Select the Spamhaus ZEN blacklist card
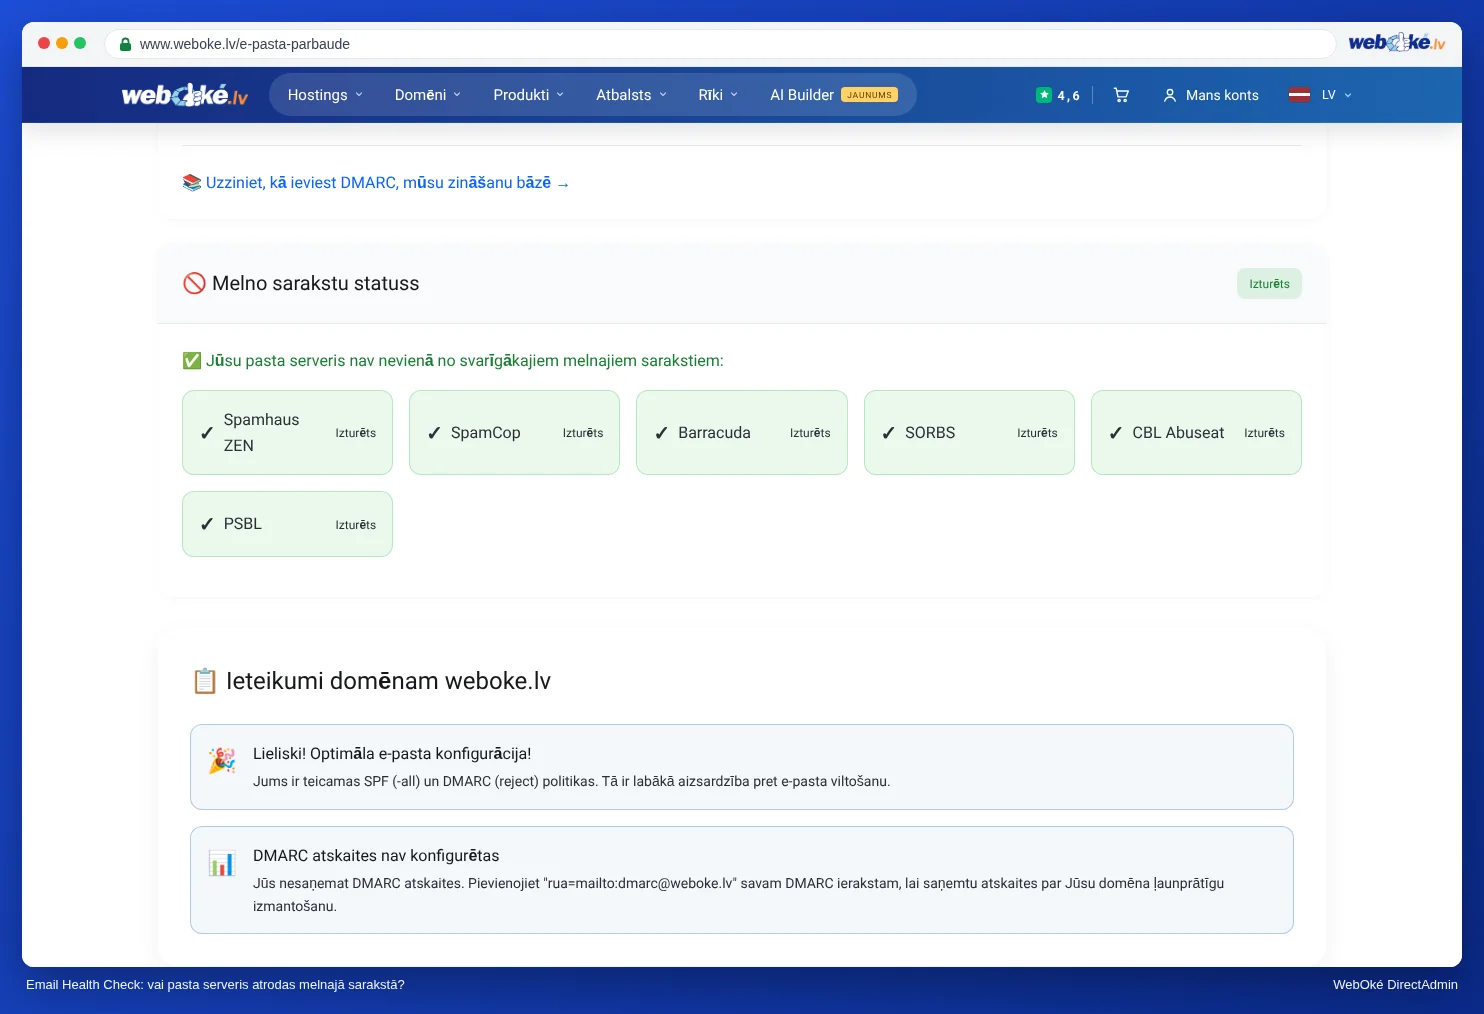Screen dimensions: 1484x1014 tap(287, 433)
